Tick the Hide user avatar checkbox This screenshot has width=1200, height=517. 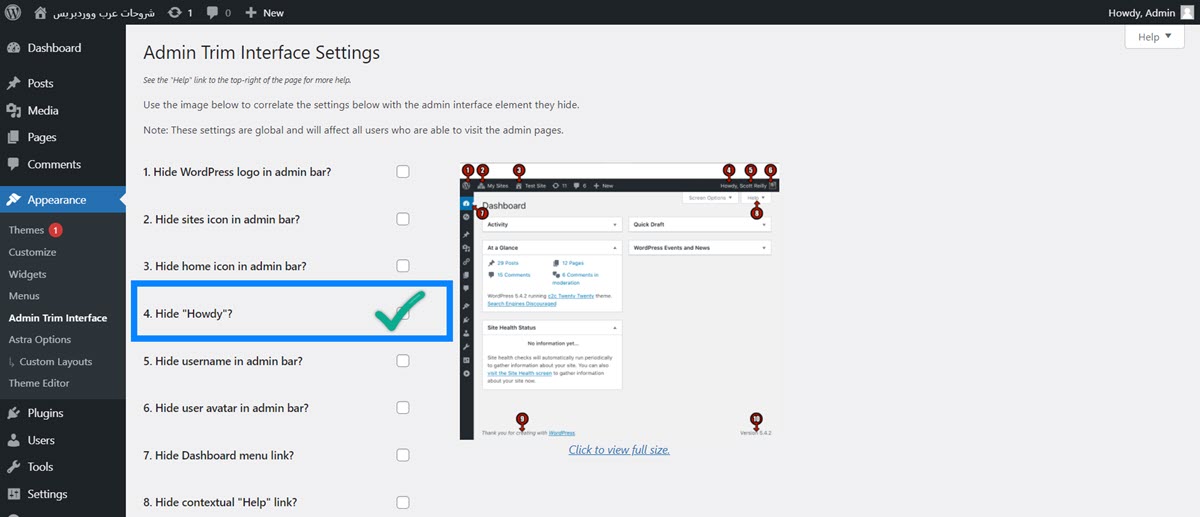(403, 408)
